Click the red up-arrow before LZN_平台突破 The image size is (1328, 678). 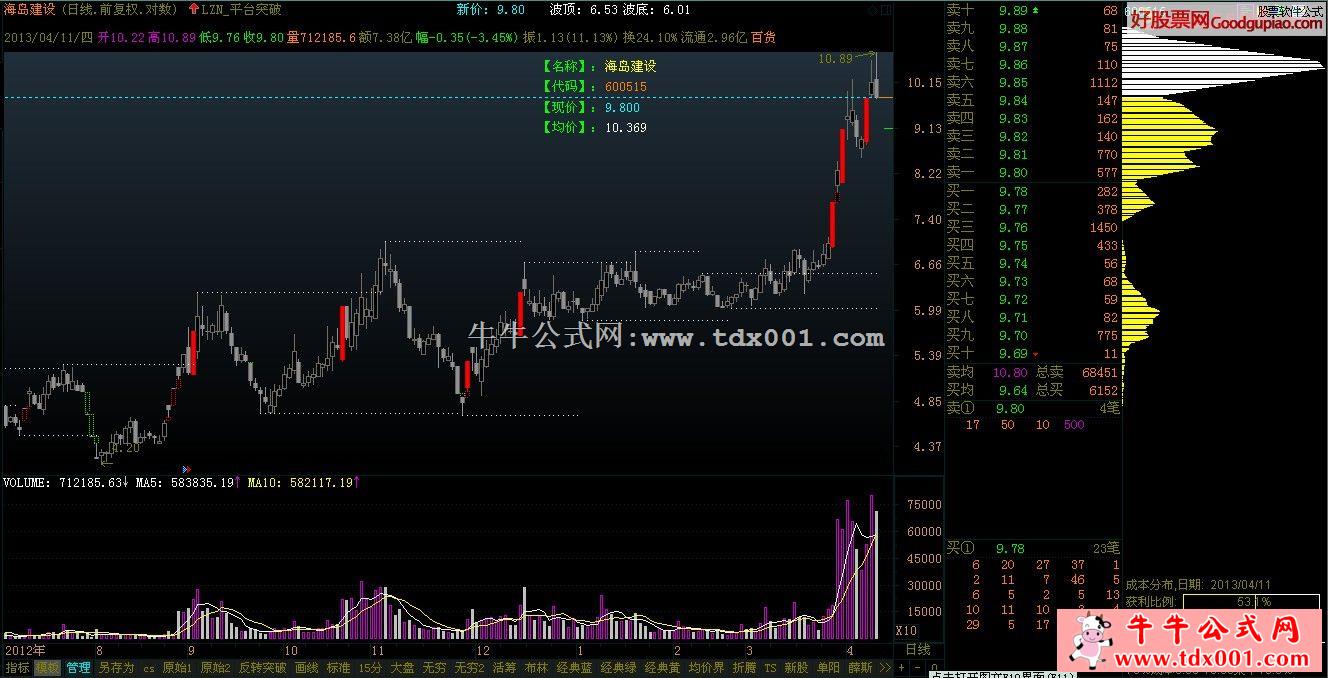click(193, 9)
